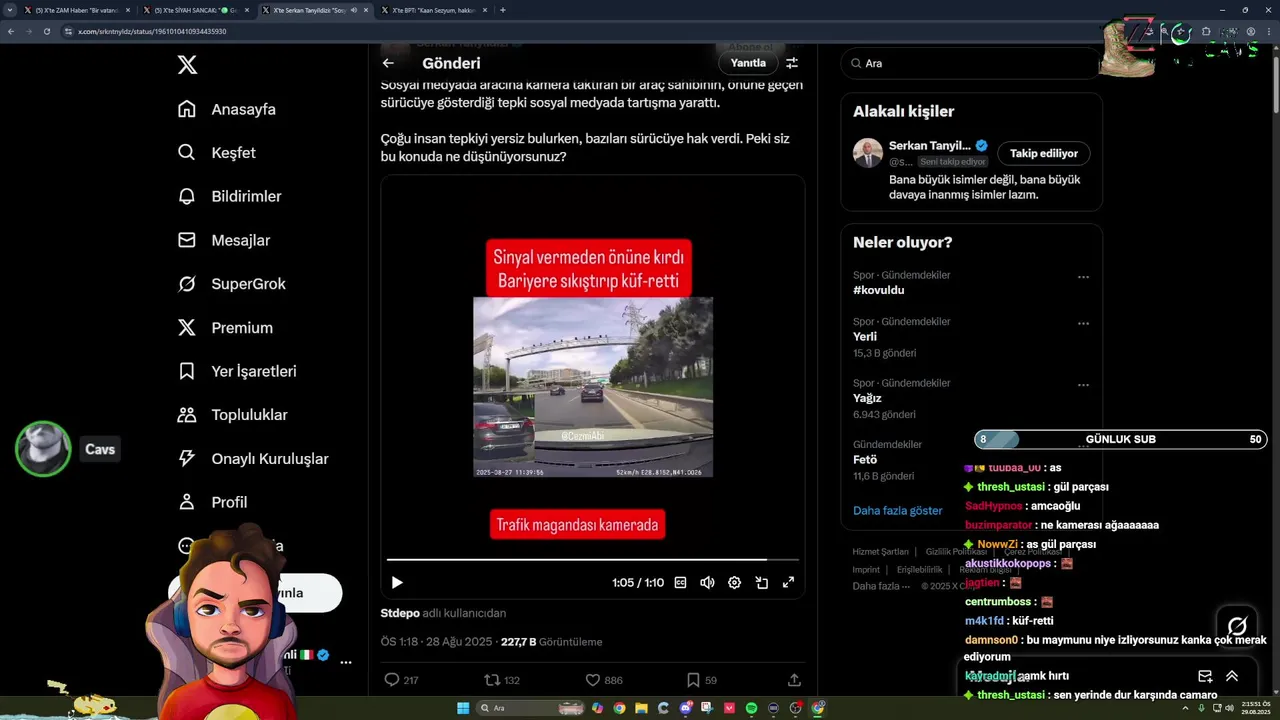
Task: Open Hizmet Şartları footer link
Action: 880,552
